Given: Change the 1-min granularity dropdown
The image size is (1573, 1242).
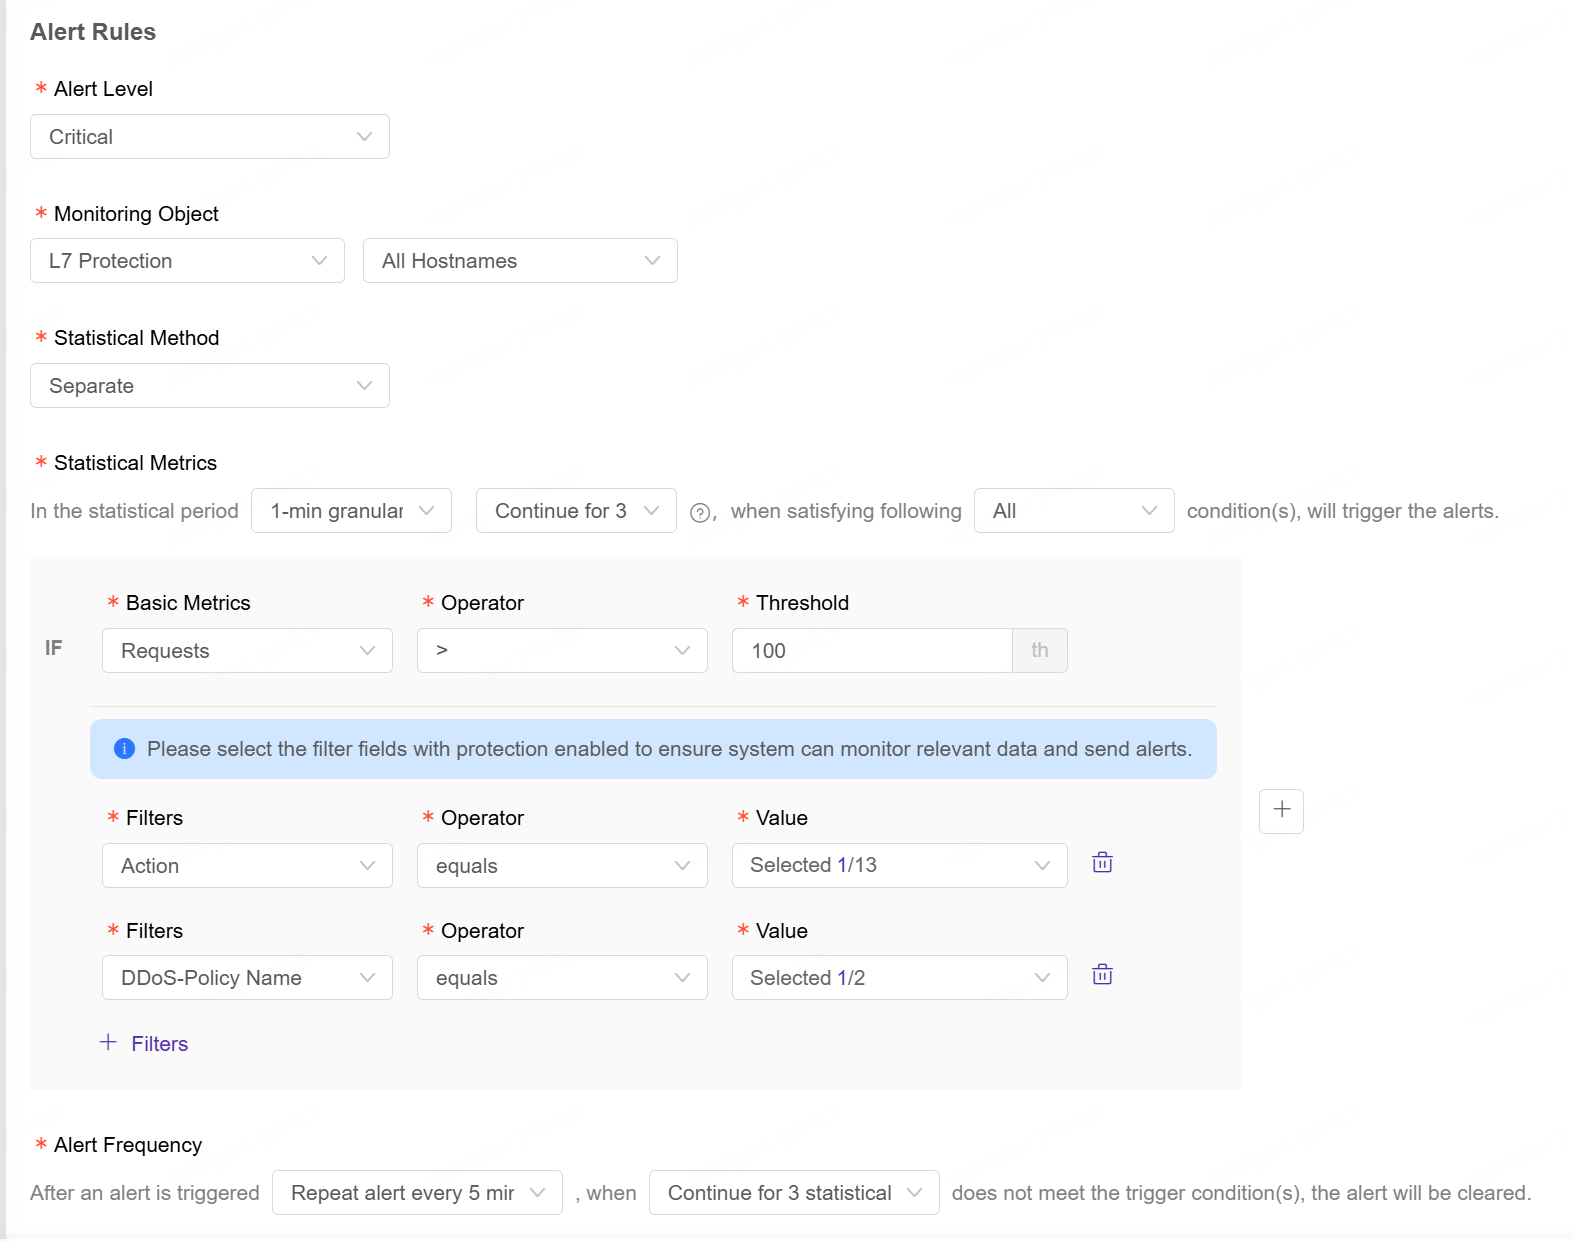Looking at the screenshot, I should tap(351, 511).
